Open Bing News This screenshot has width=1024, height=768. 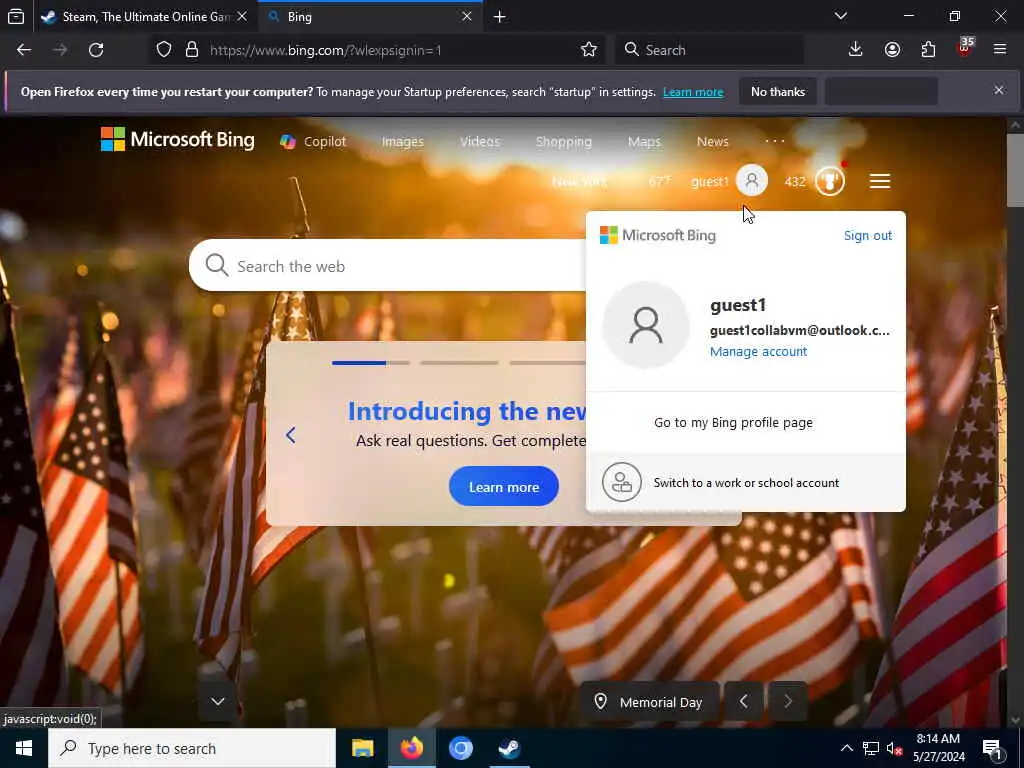point(712,141)
